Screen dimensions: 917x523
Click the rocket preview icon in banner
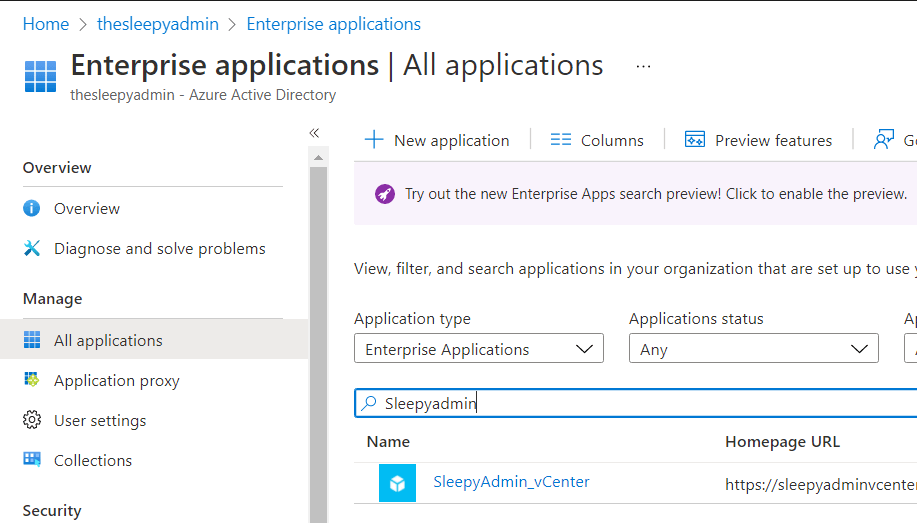(x=385, y=194)
